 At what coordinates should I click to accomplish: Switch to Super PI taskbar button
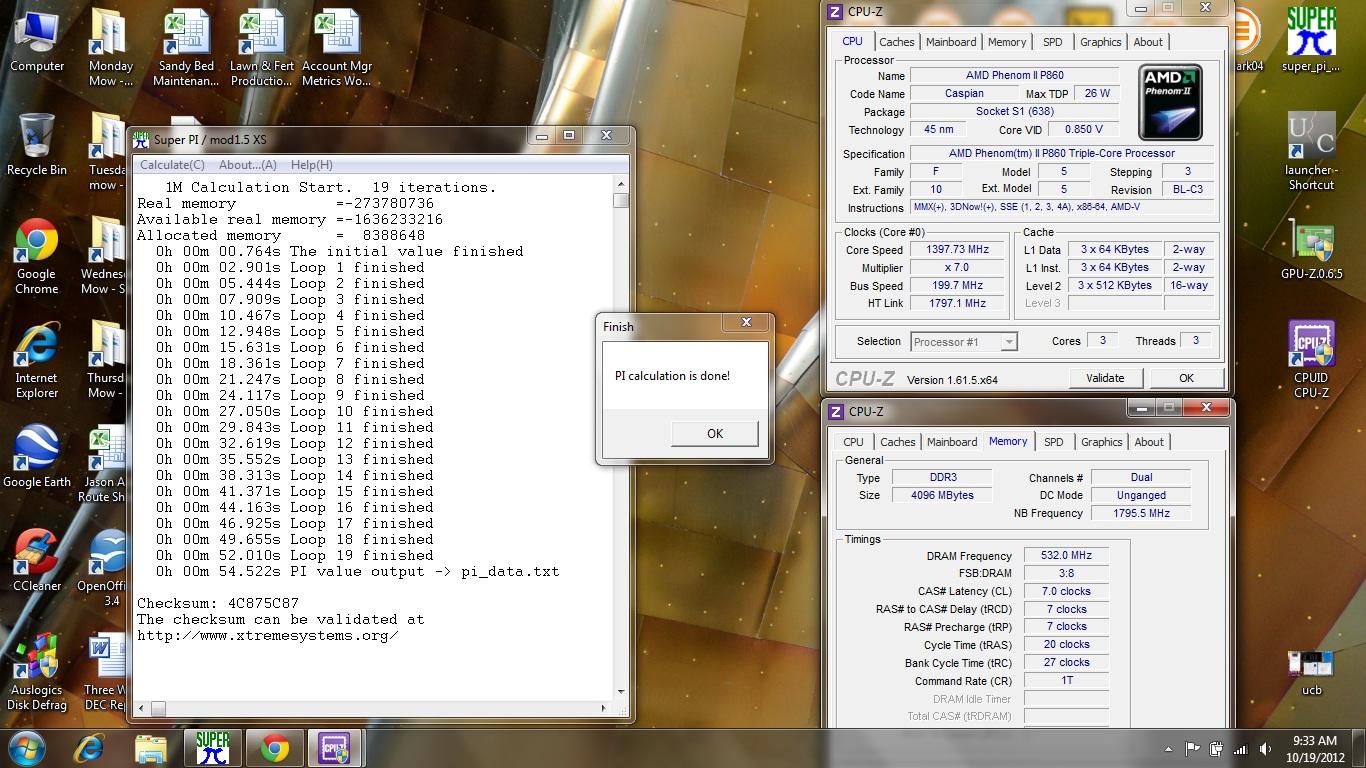(212, 748)
